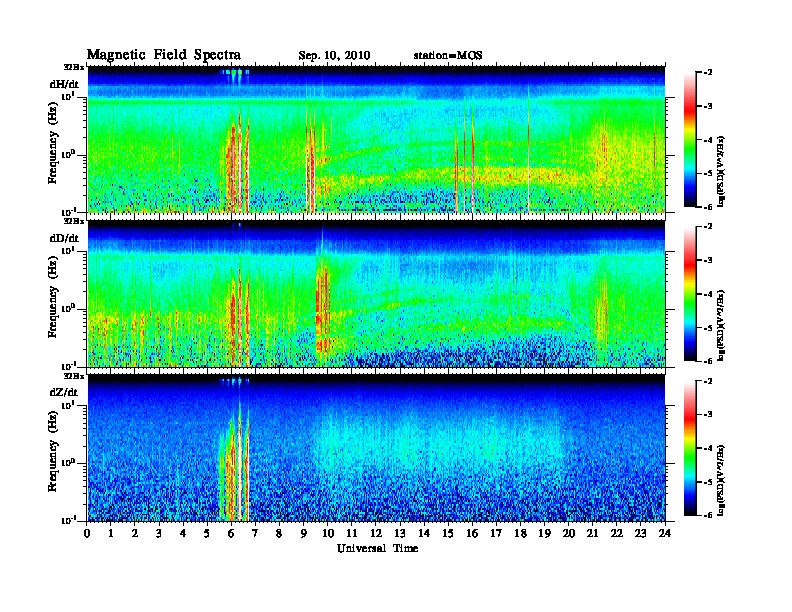Screen dimensions: 792x612
Task: Click inside the dZ/dt spectrogram plot
Action: tap(376, 448)
